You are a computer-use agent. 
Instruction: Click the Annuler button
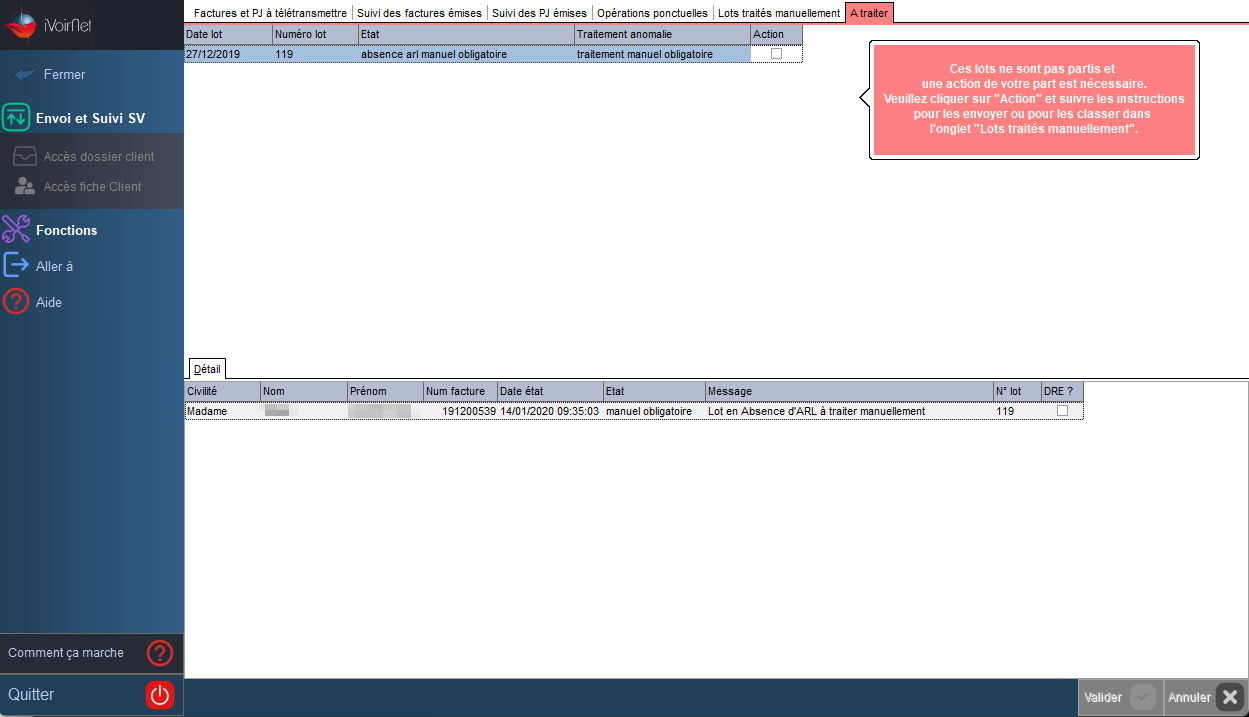click(1205, 697)
